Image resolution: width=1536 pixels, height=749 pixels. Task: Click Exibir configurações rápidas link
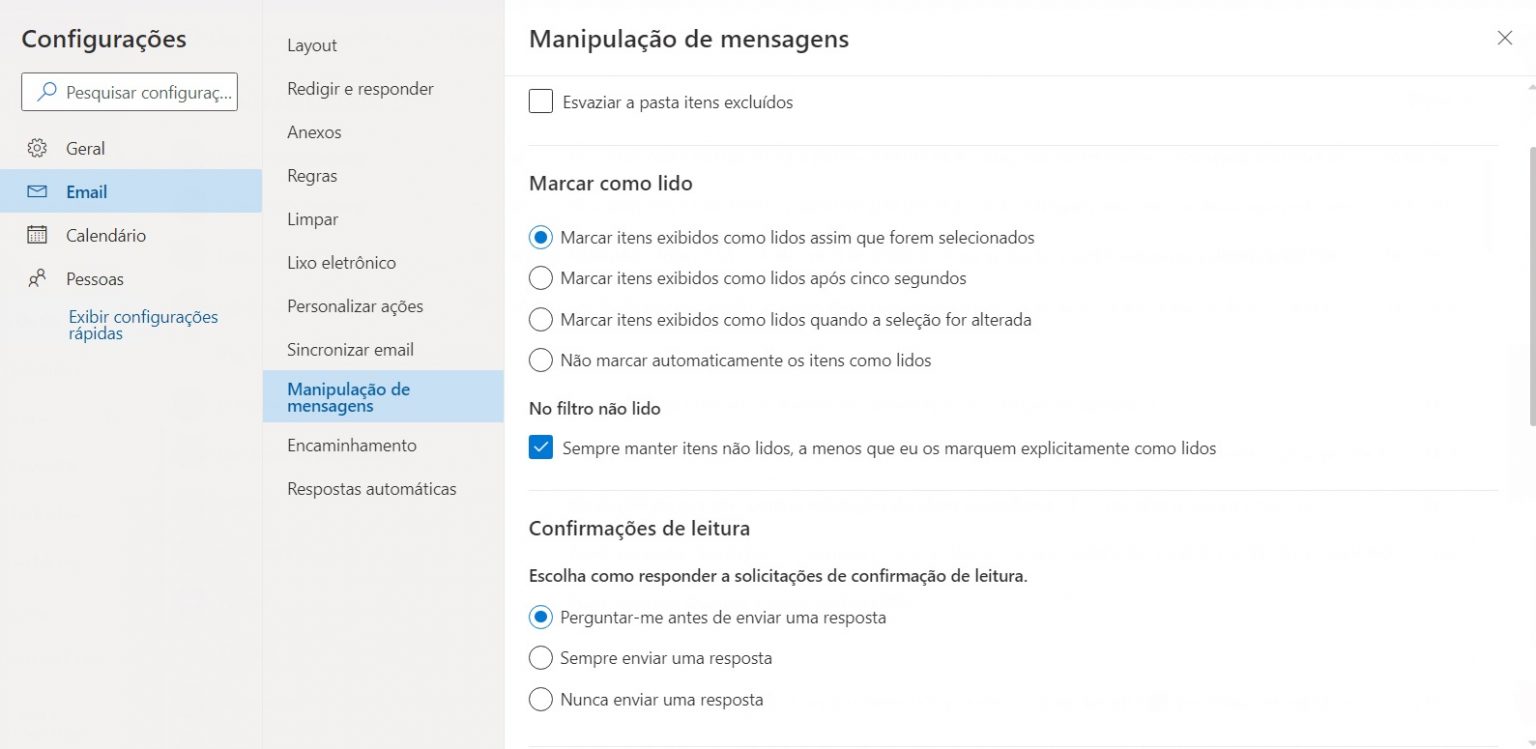coord(143,325)
